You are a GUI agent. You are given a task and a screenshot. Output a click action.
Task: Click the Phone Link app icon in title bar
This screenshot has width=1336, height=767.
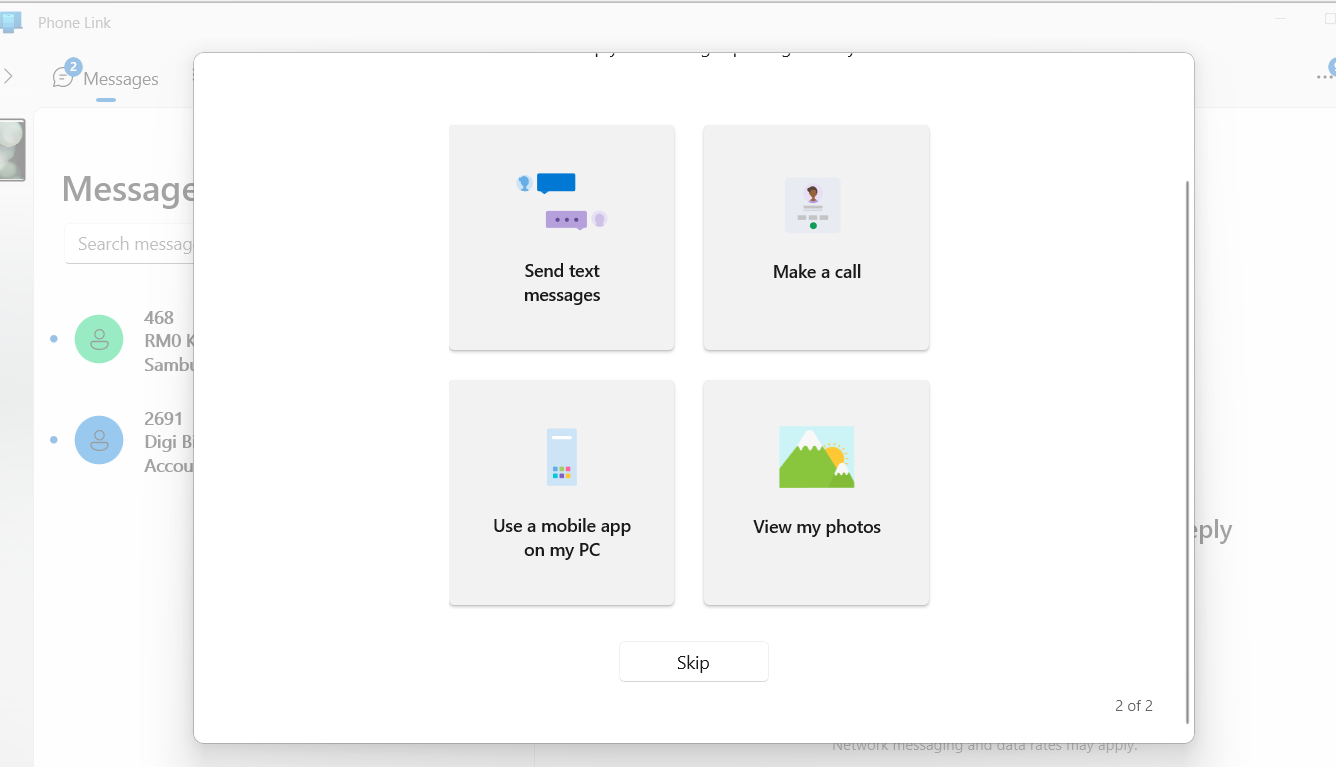pyautogui.click(x=12, y=22)
